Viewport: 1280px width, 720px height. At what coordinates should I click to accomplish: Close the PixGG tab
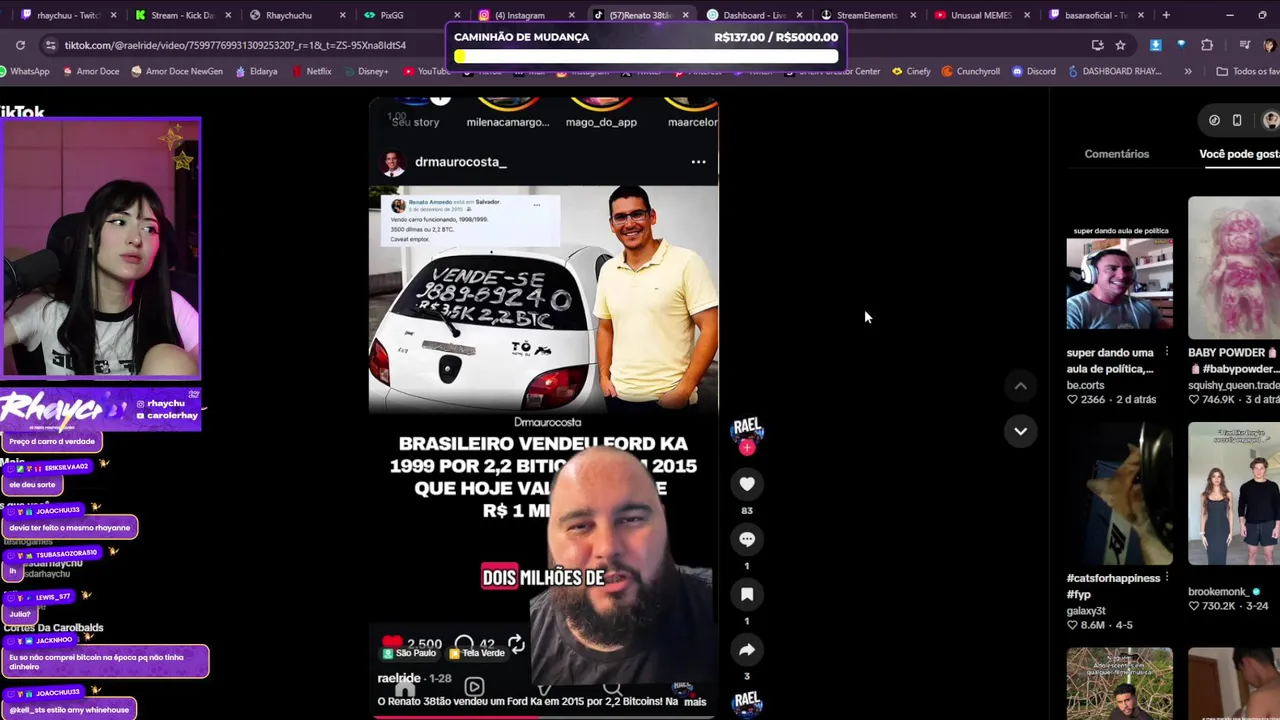tap(457, 15)
